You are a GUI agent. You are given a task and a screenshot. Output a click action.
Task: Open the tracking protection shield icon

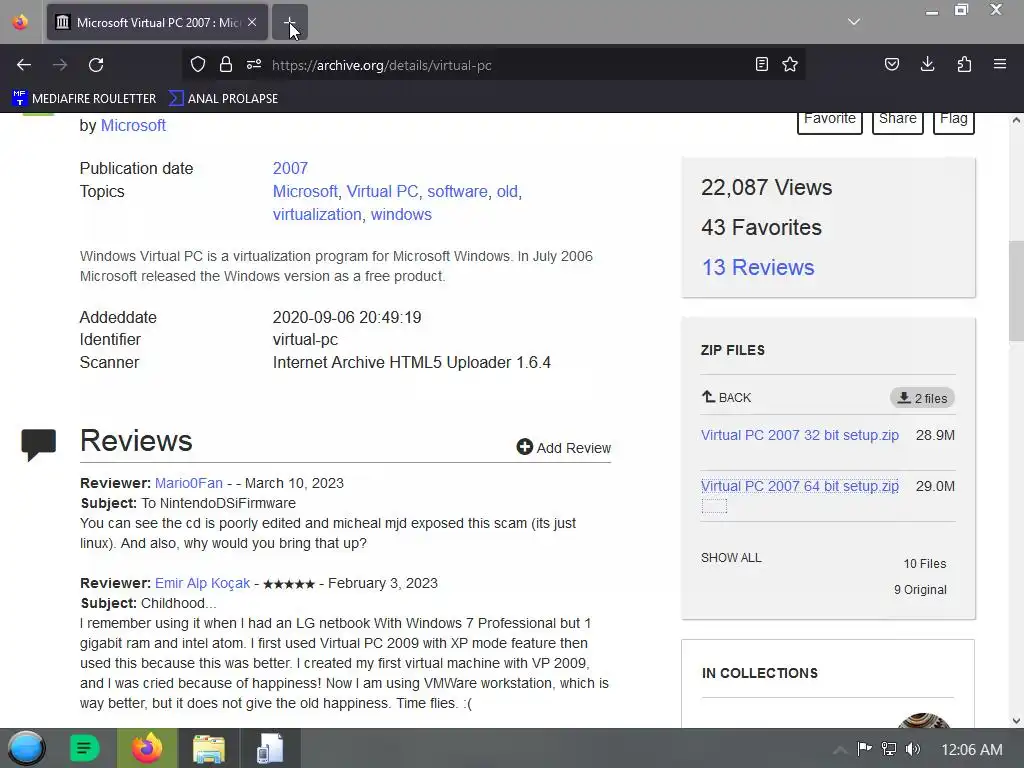coord(198,64)
